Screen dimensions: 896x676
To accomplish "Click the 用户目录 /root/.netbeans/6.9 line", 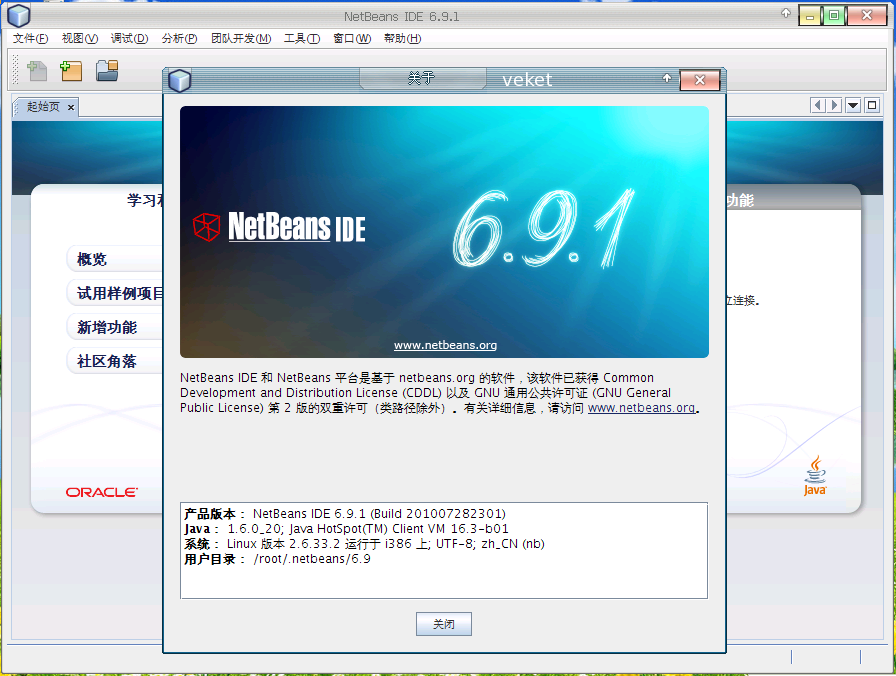I will (277, 559).
